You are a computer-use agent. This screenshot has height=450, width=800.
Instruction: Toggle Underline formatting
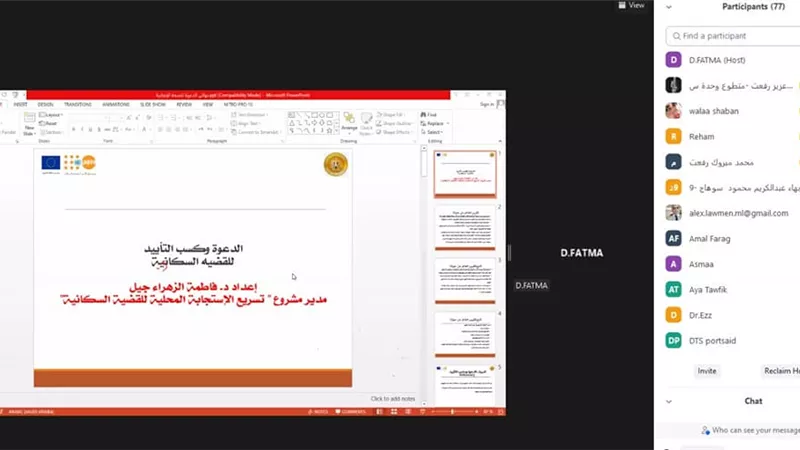pos(90,130)
